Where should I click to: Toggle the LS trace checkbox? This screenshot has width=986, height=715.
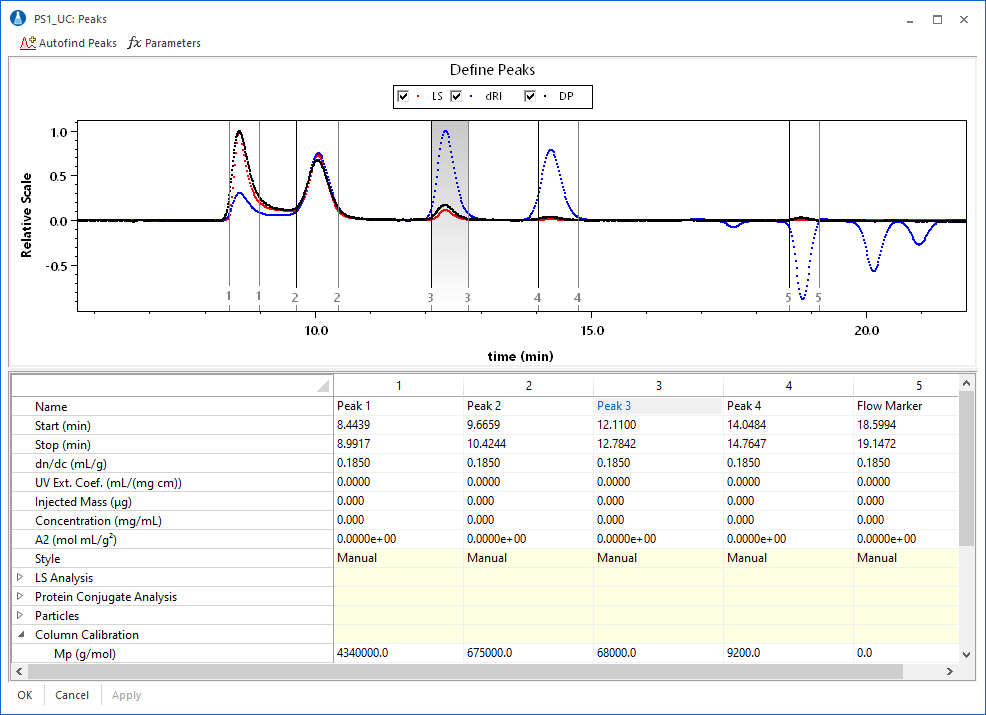click(x=403, y=97)
